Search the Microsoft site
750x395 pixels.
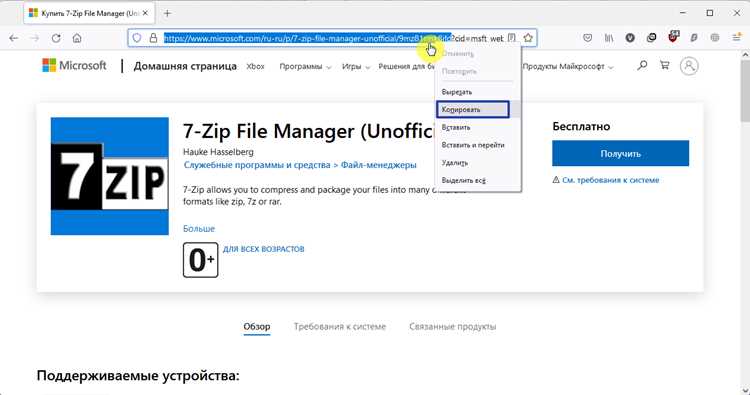point(642,66)
